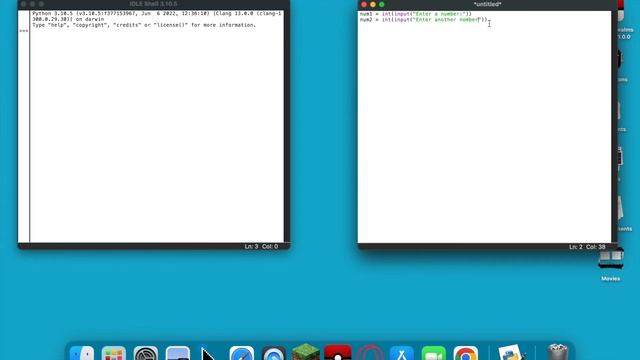Open the Trash in the Dock
Viewport: 640px width, 360px height.
[558, 353]
